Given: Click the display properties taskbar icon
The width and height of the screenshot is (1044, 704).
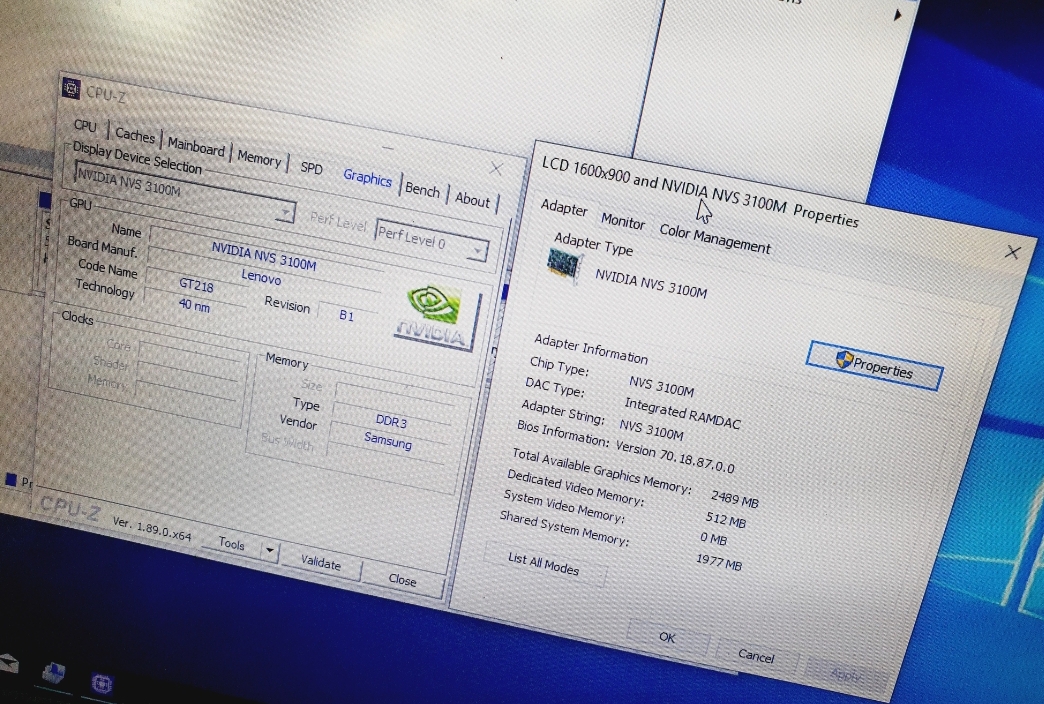Looking at the screenshot, I should click(x=52, y=673).
